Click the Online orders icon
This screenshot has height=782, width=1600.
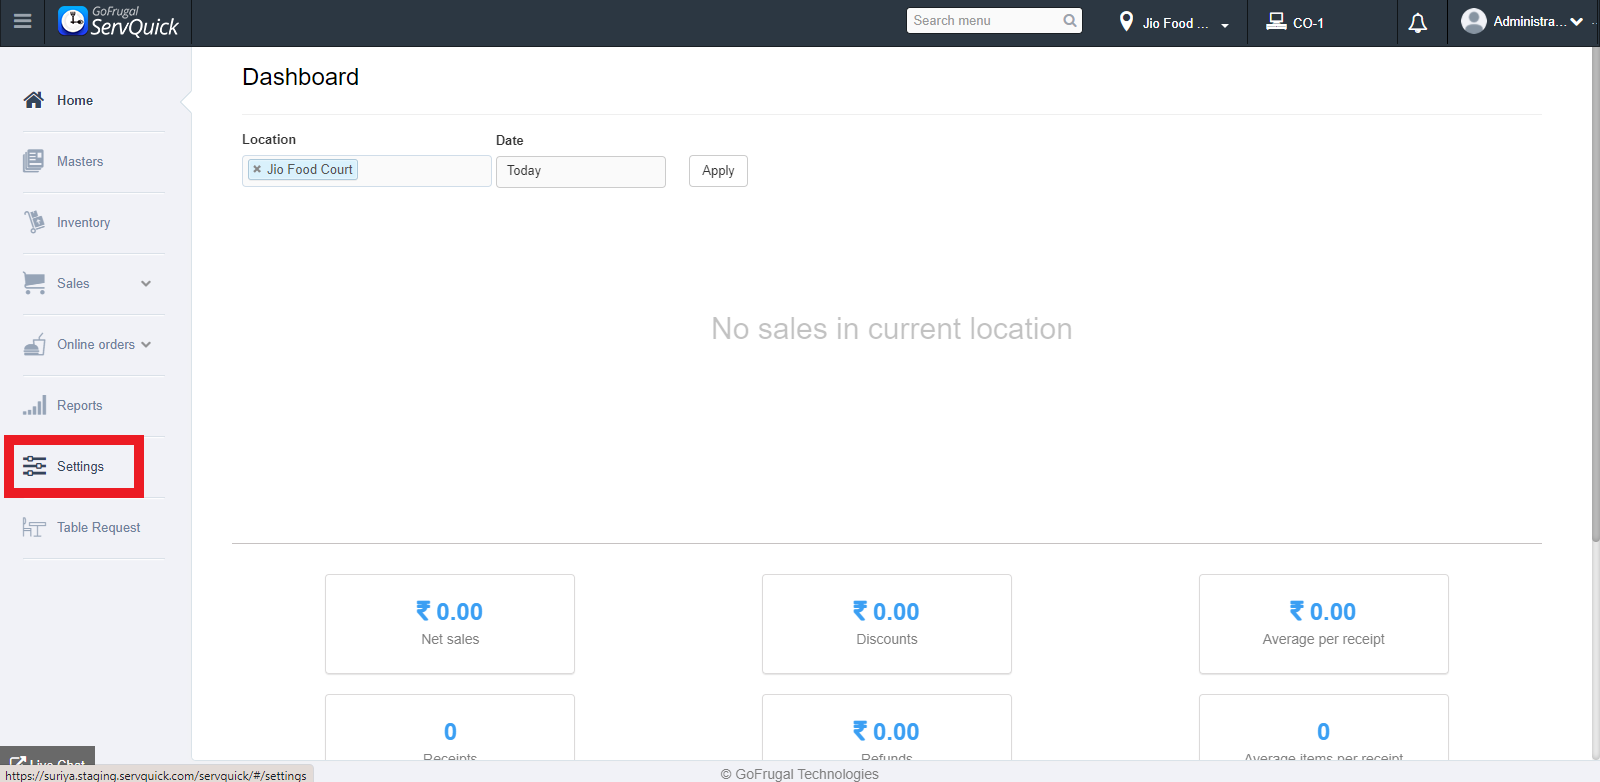pos(34,344)
